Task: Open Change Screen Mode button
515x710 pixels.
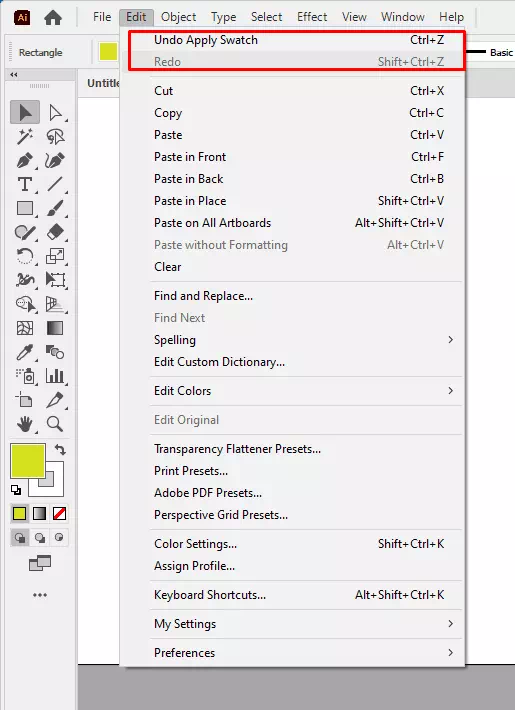Action: coord(40,563)
